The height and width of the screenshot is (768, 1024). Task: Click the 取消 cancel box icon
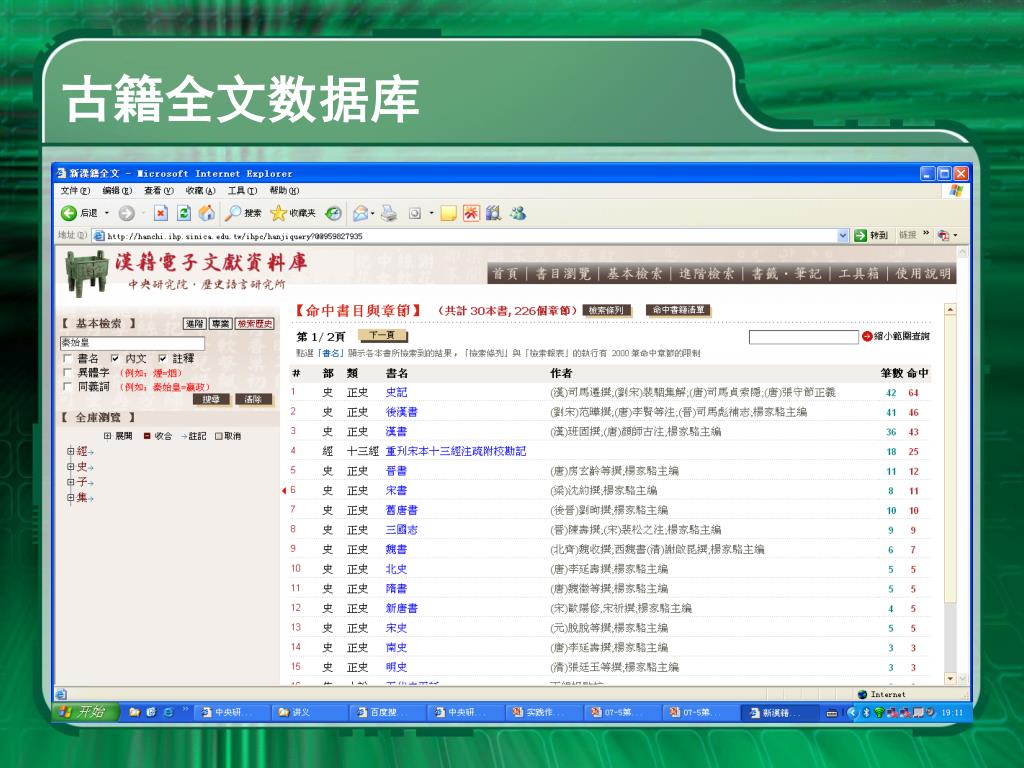click(x=219, y=436)
